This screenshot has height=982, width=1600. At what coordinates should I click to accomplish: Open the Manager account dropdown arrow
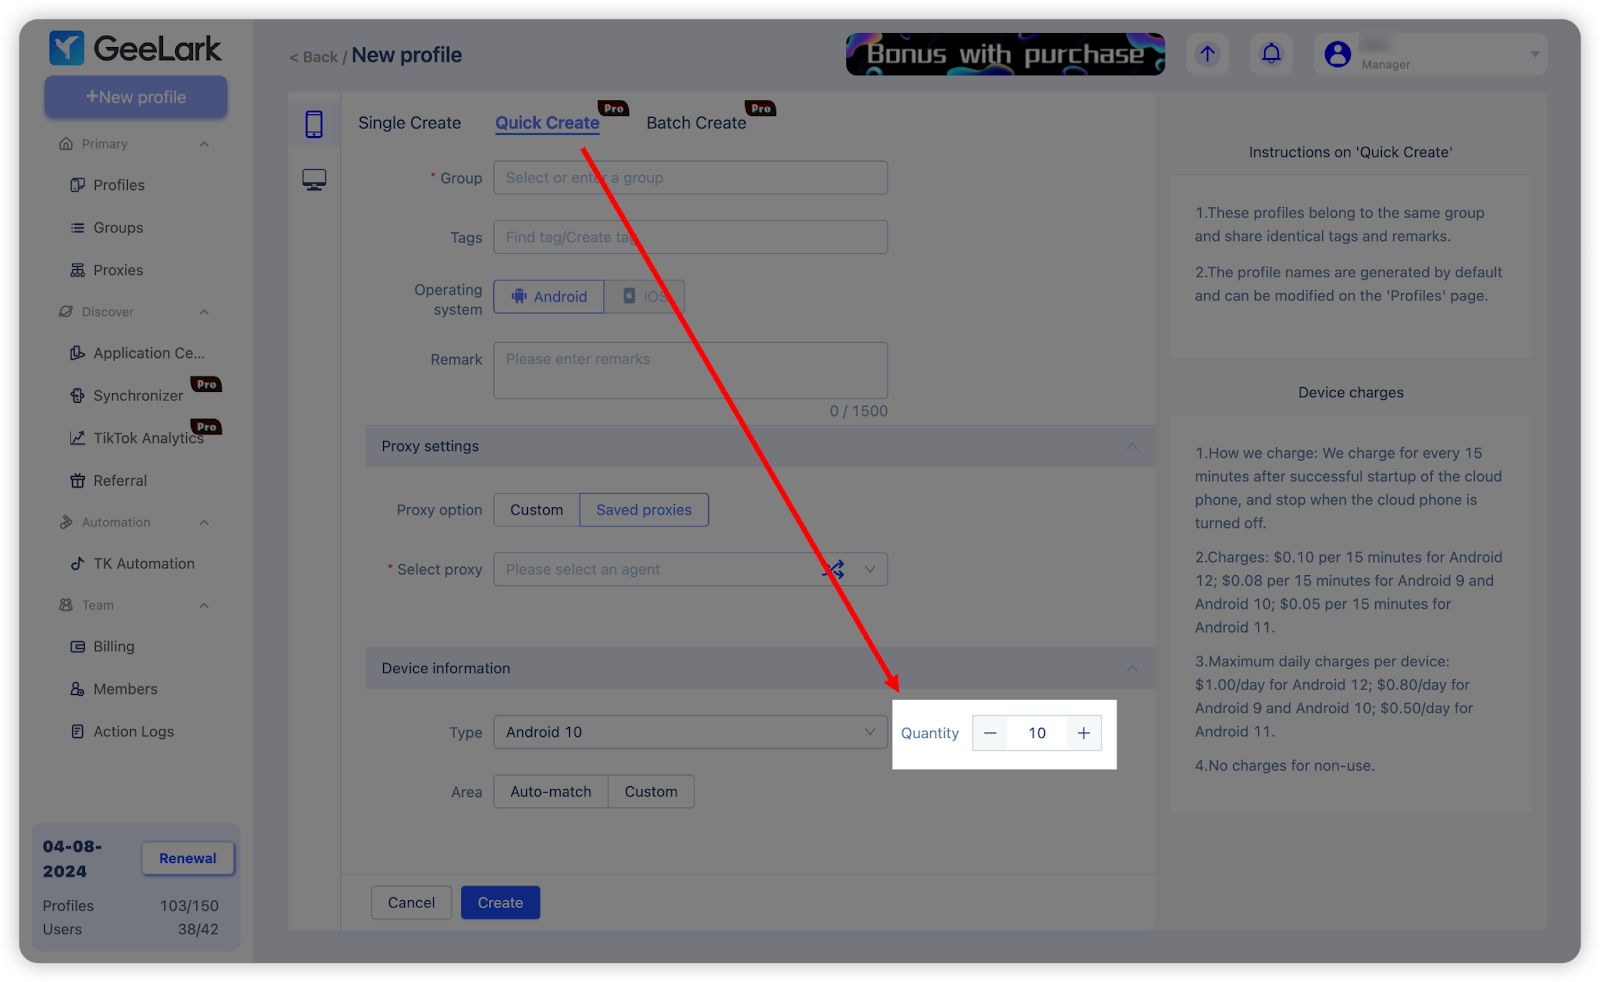pyautogui.click(x=1535, y=54)
